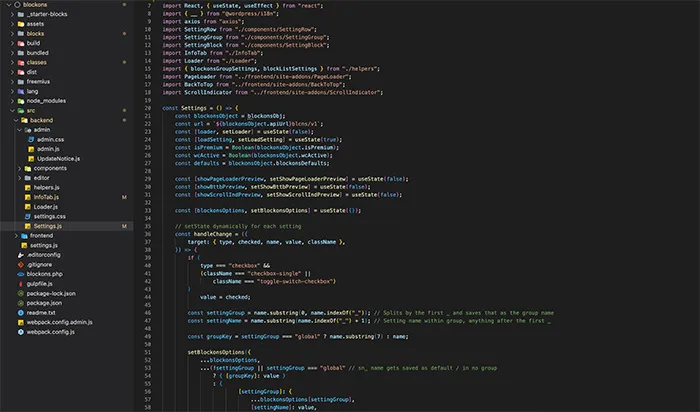Click the webpack.config.js file icon
Viewport: 700px width, 412px height.
tap(21, 332)
